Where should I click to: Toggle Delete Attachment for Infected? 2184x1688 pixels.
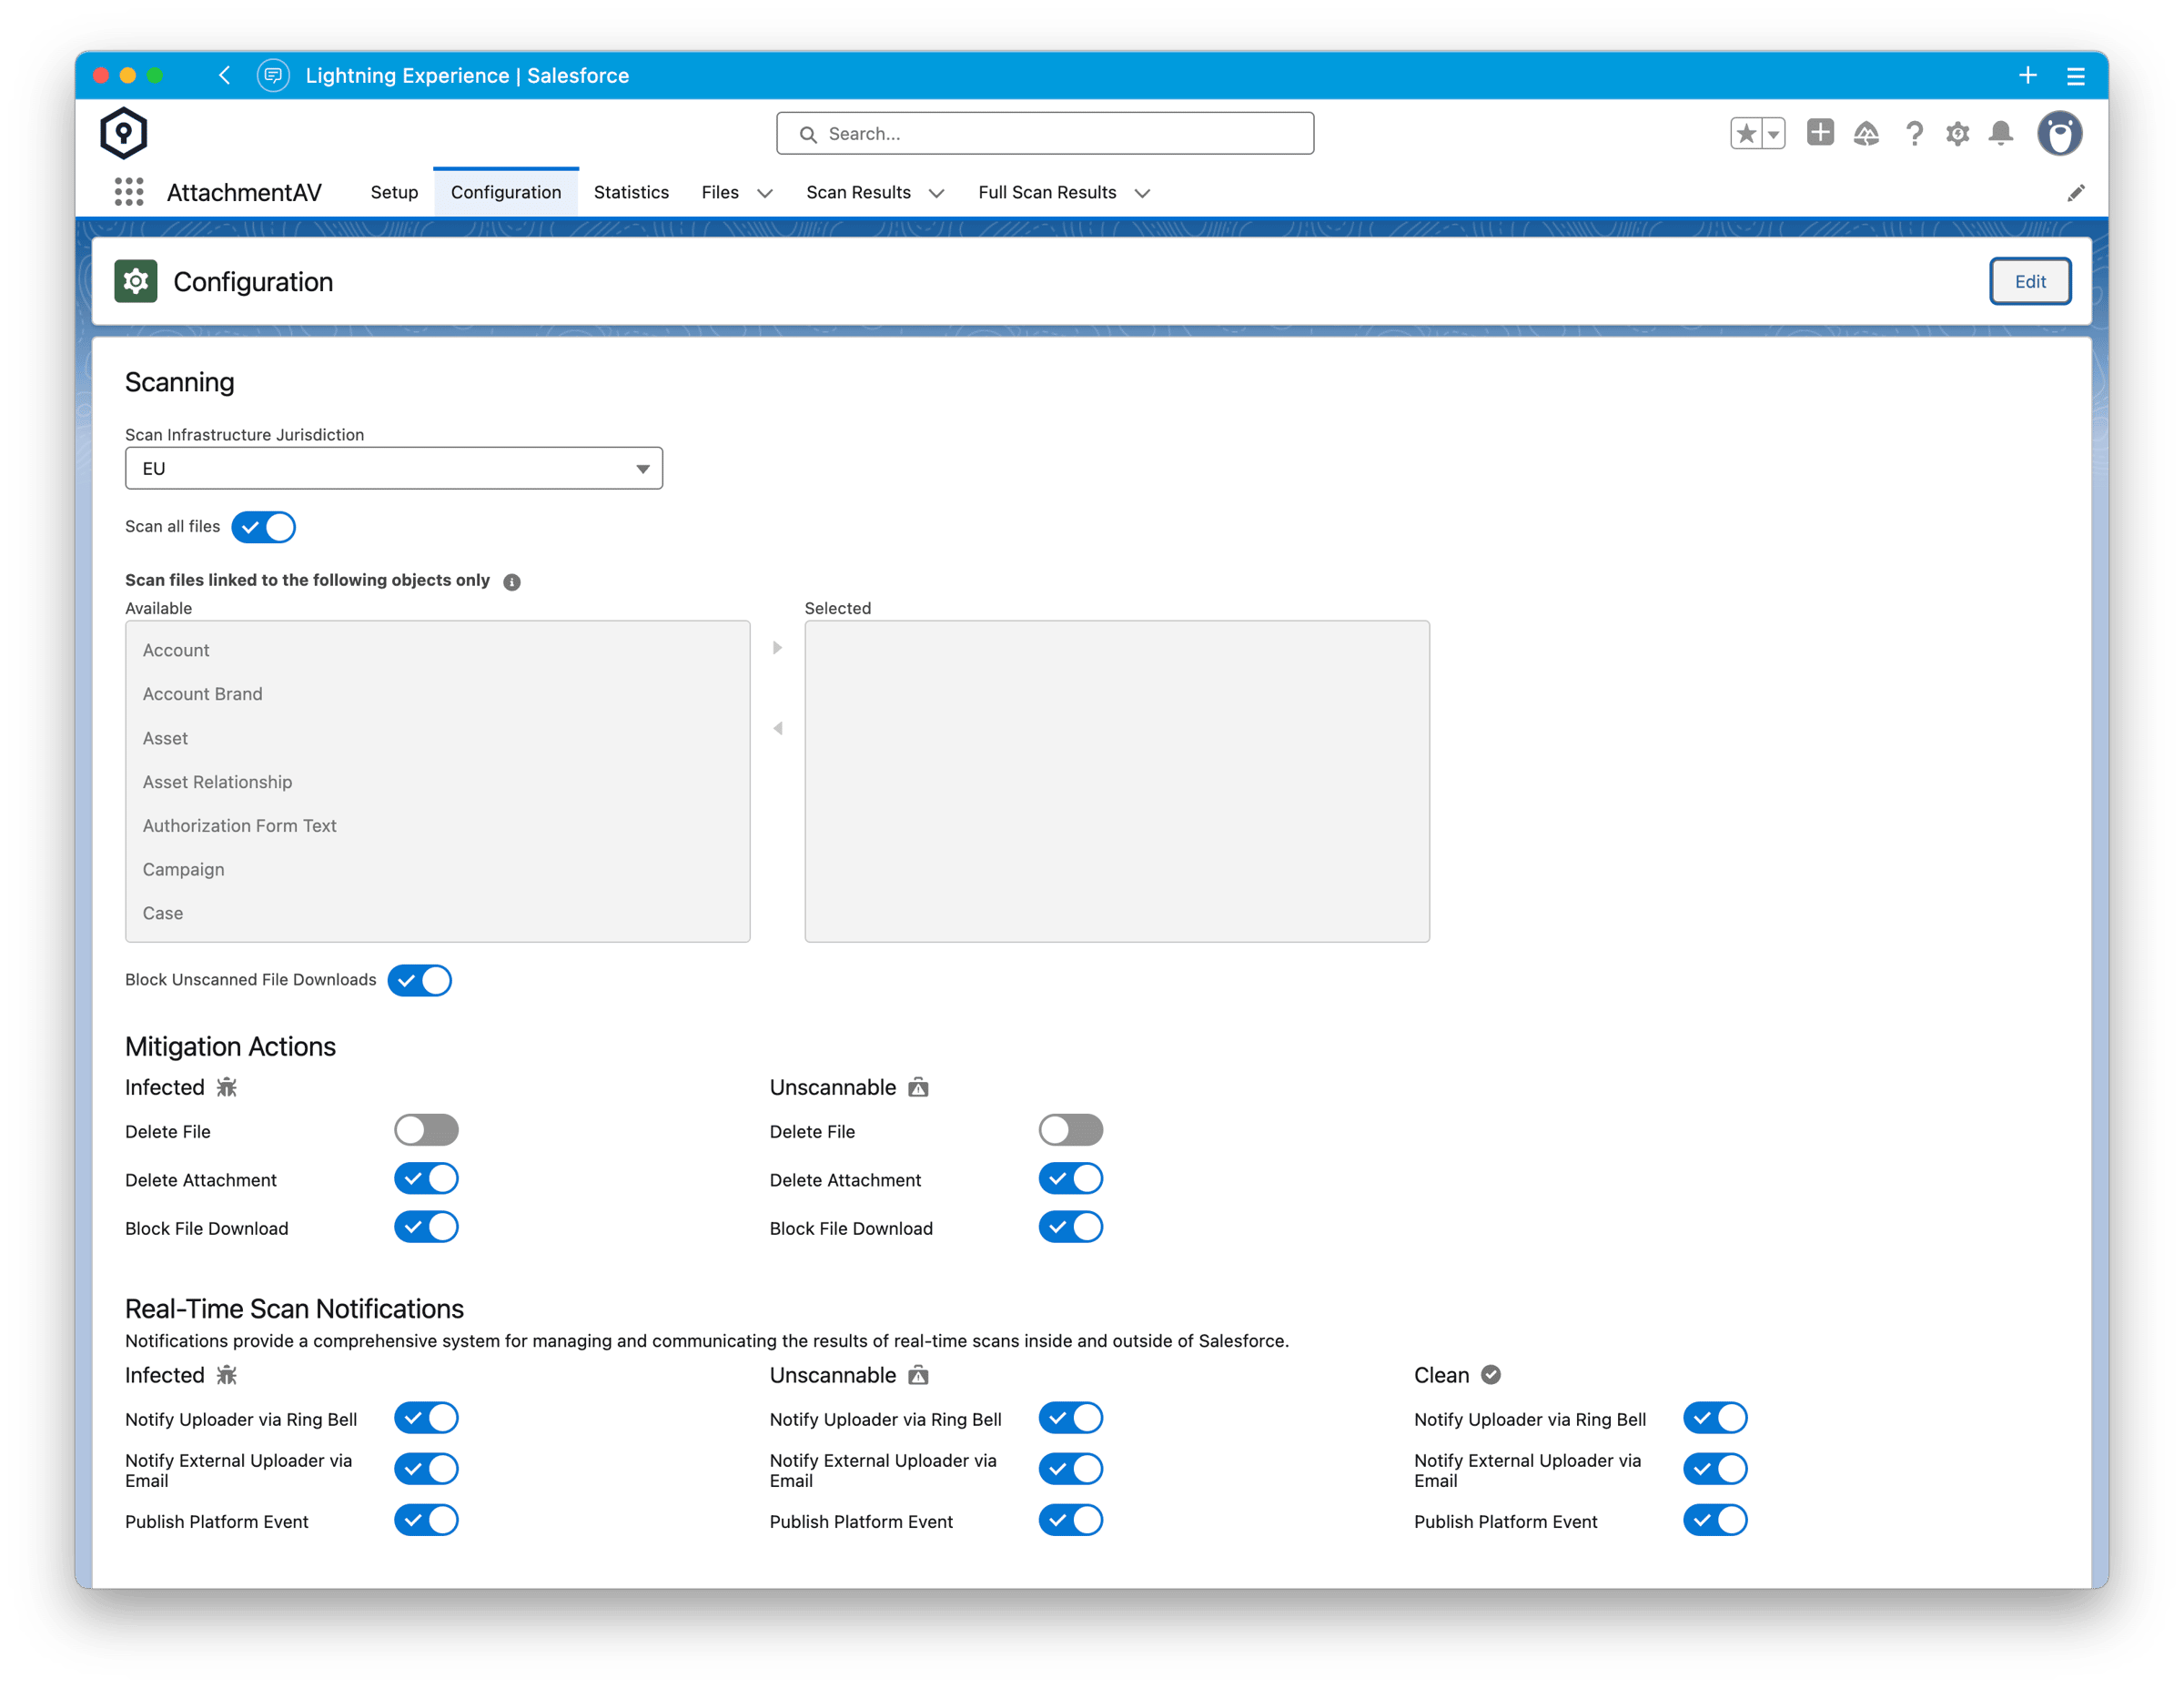pyautogui.click(x=427, y=1179)
